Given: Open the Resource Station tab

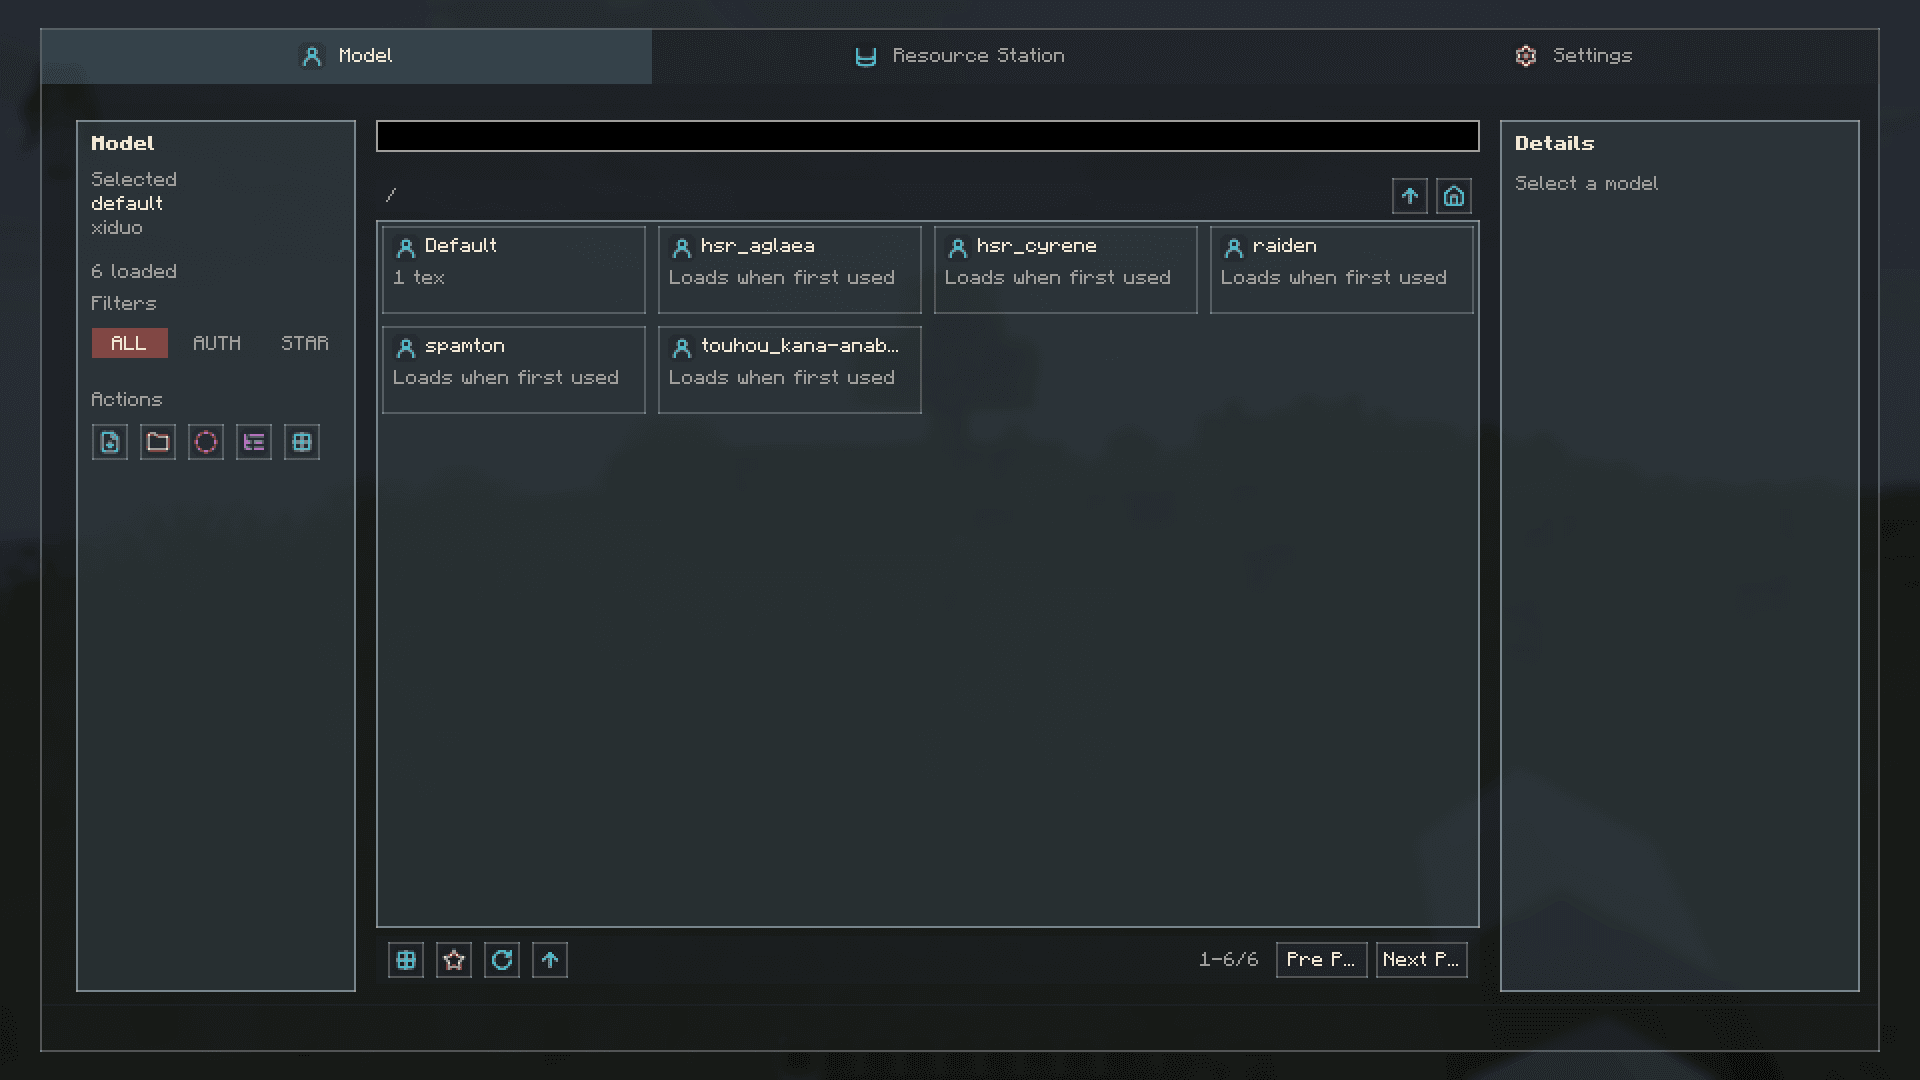Looking at the screenshot, I should tap(960, 56).
